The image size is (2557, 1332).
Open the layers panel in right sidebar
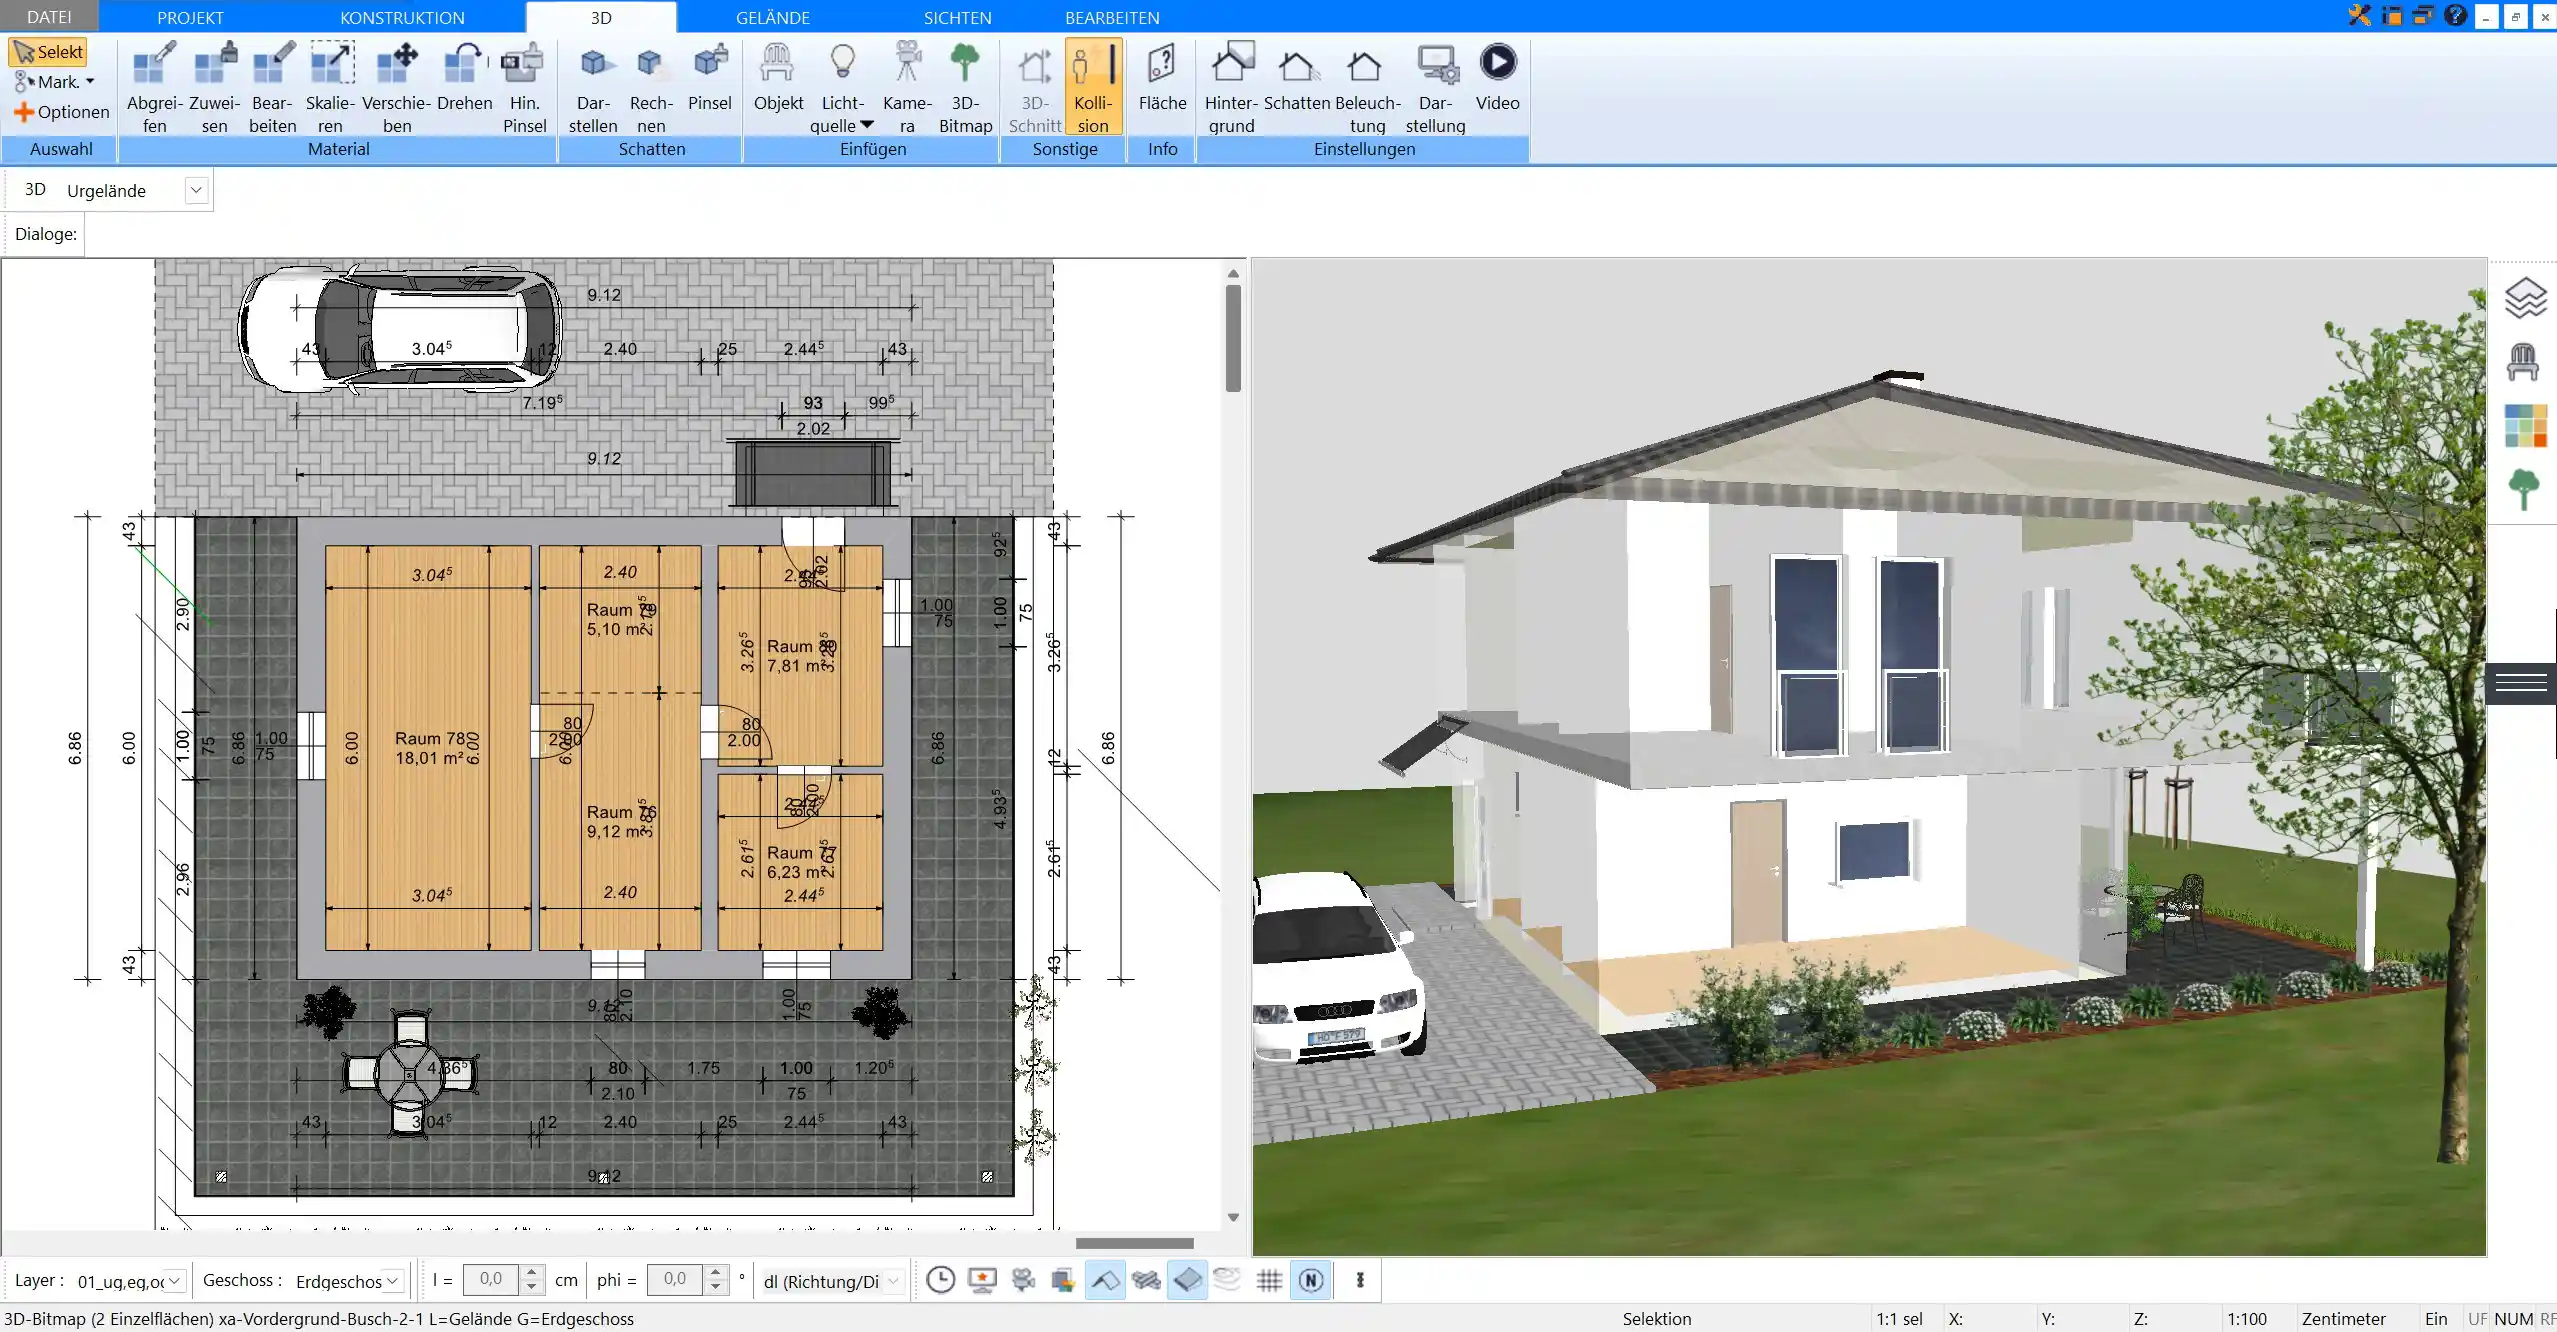2525,298
